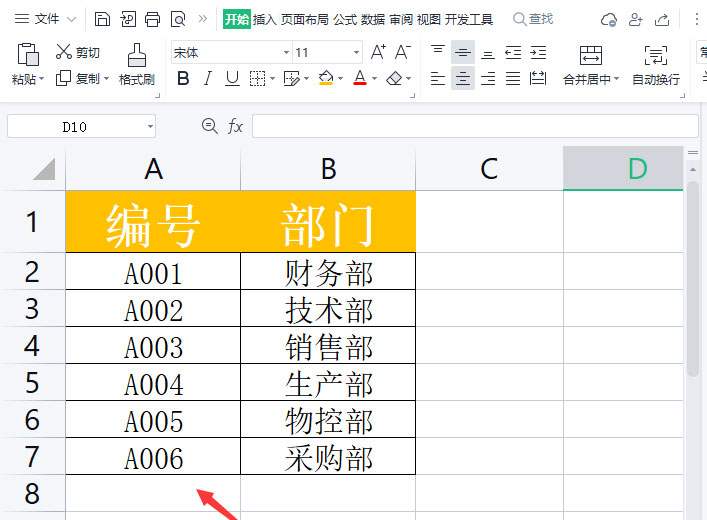Image resolution: width=707 pixels, height=520 pixels.
Task: Click in the formula bar input
Action: coord(475,126)
